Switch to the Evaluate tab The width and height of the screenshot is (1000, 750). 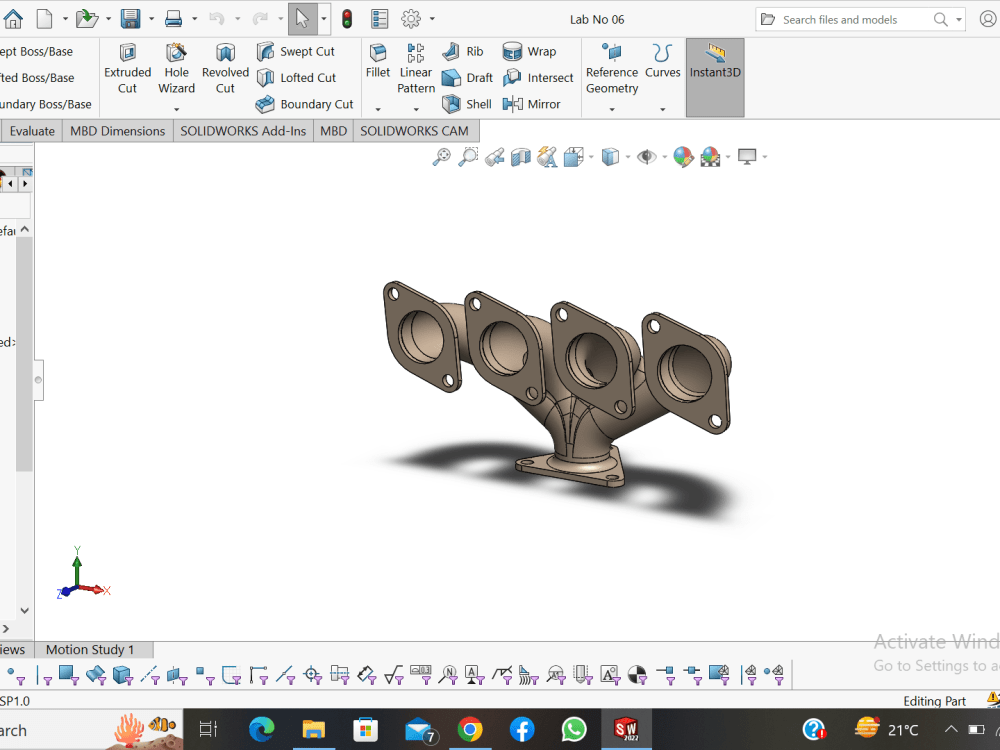pyautogui.click(x=31, y=130)
